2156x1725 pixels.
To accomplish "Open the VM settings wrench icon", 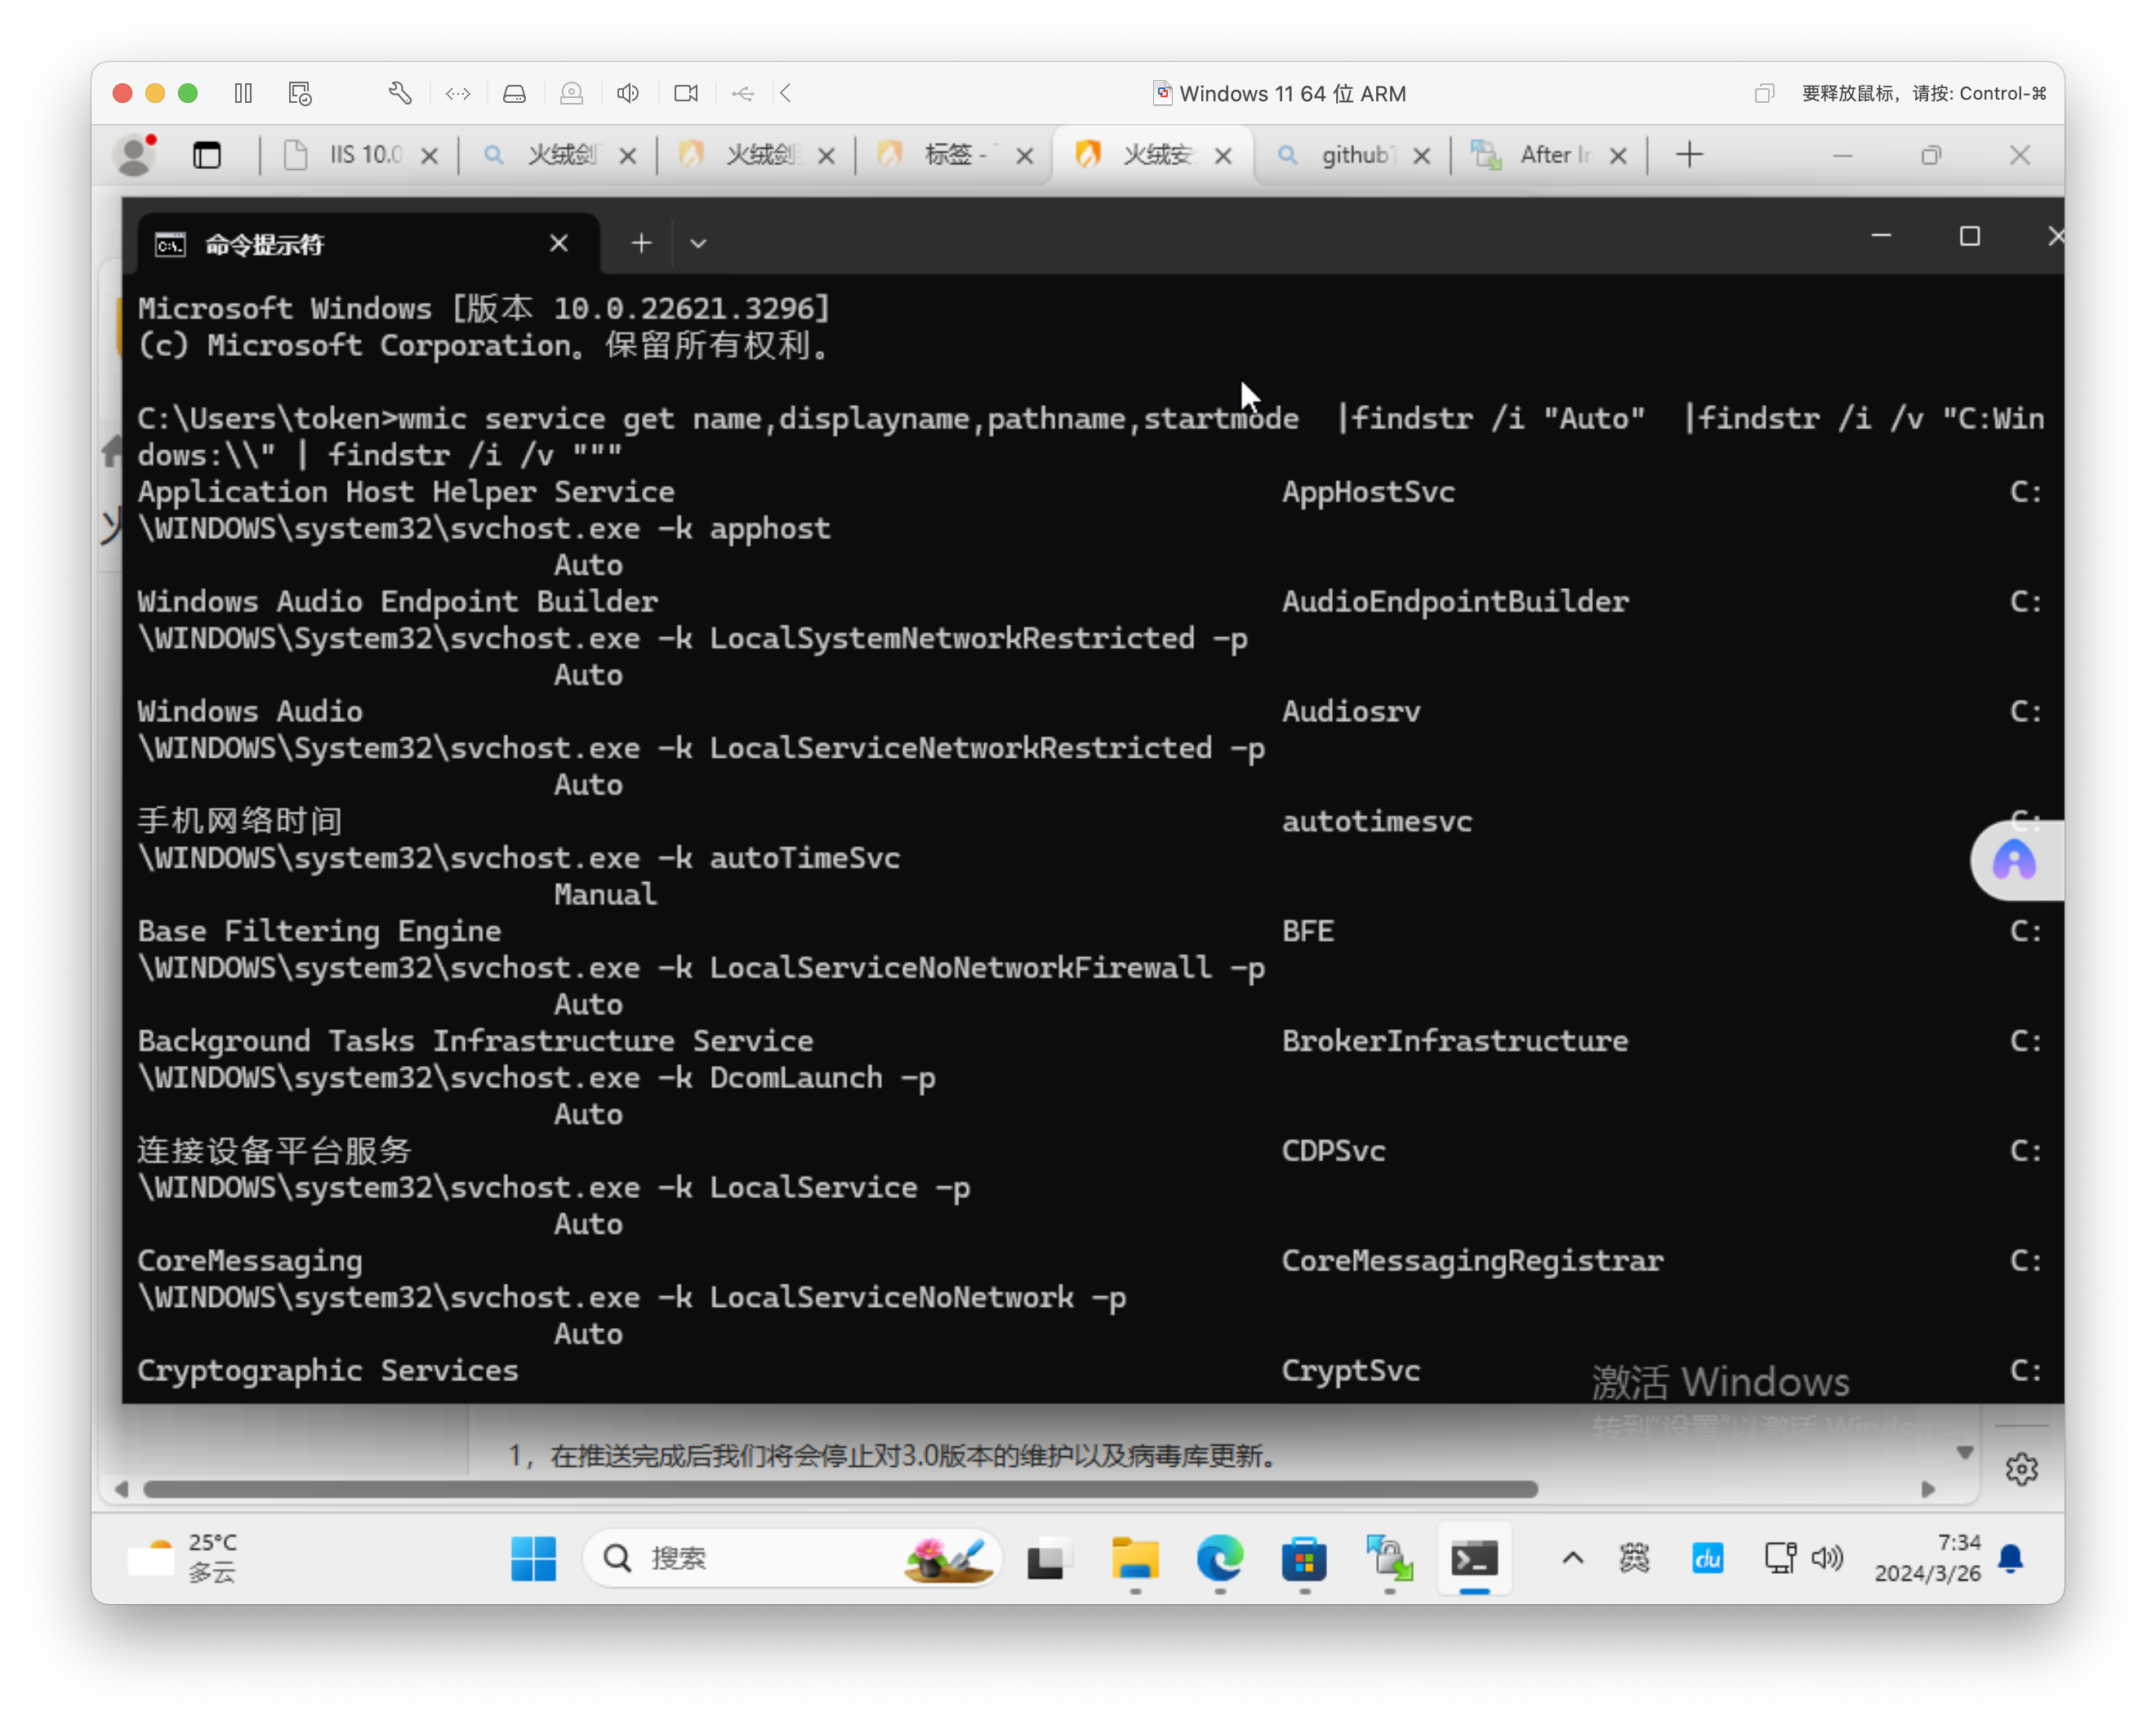I will coord(400,93).
